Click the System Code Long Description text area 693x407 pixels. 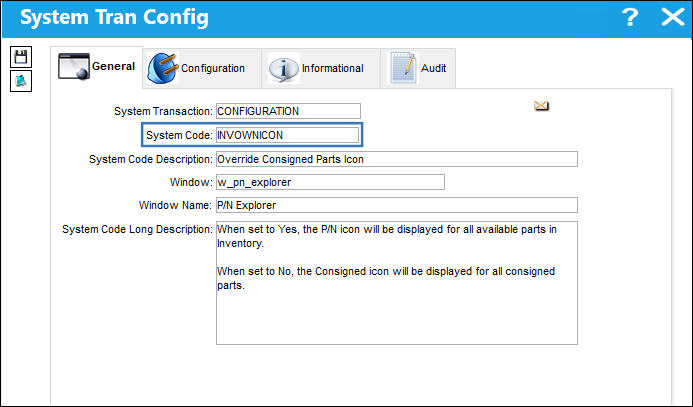pyautogui.click(x=396, y=283)
